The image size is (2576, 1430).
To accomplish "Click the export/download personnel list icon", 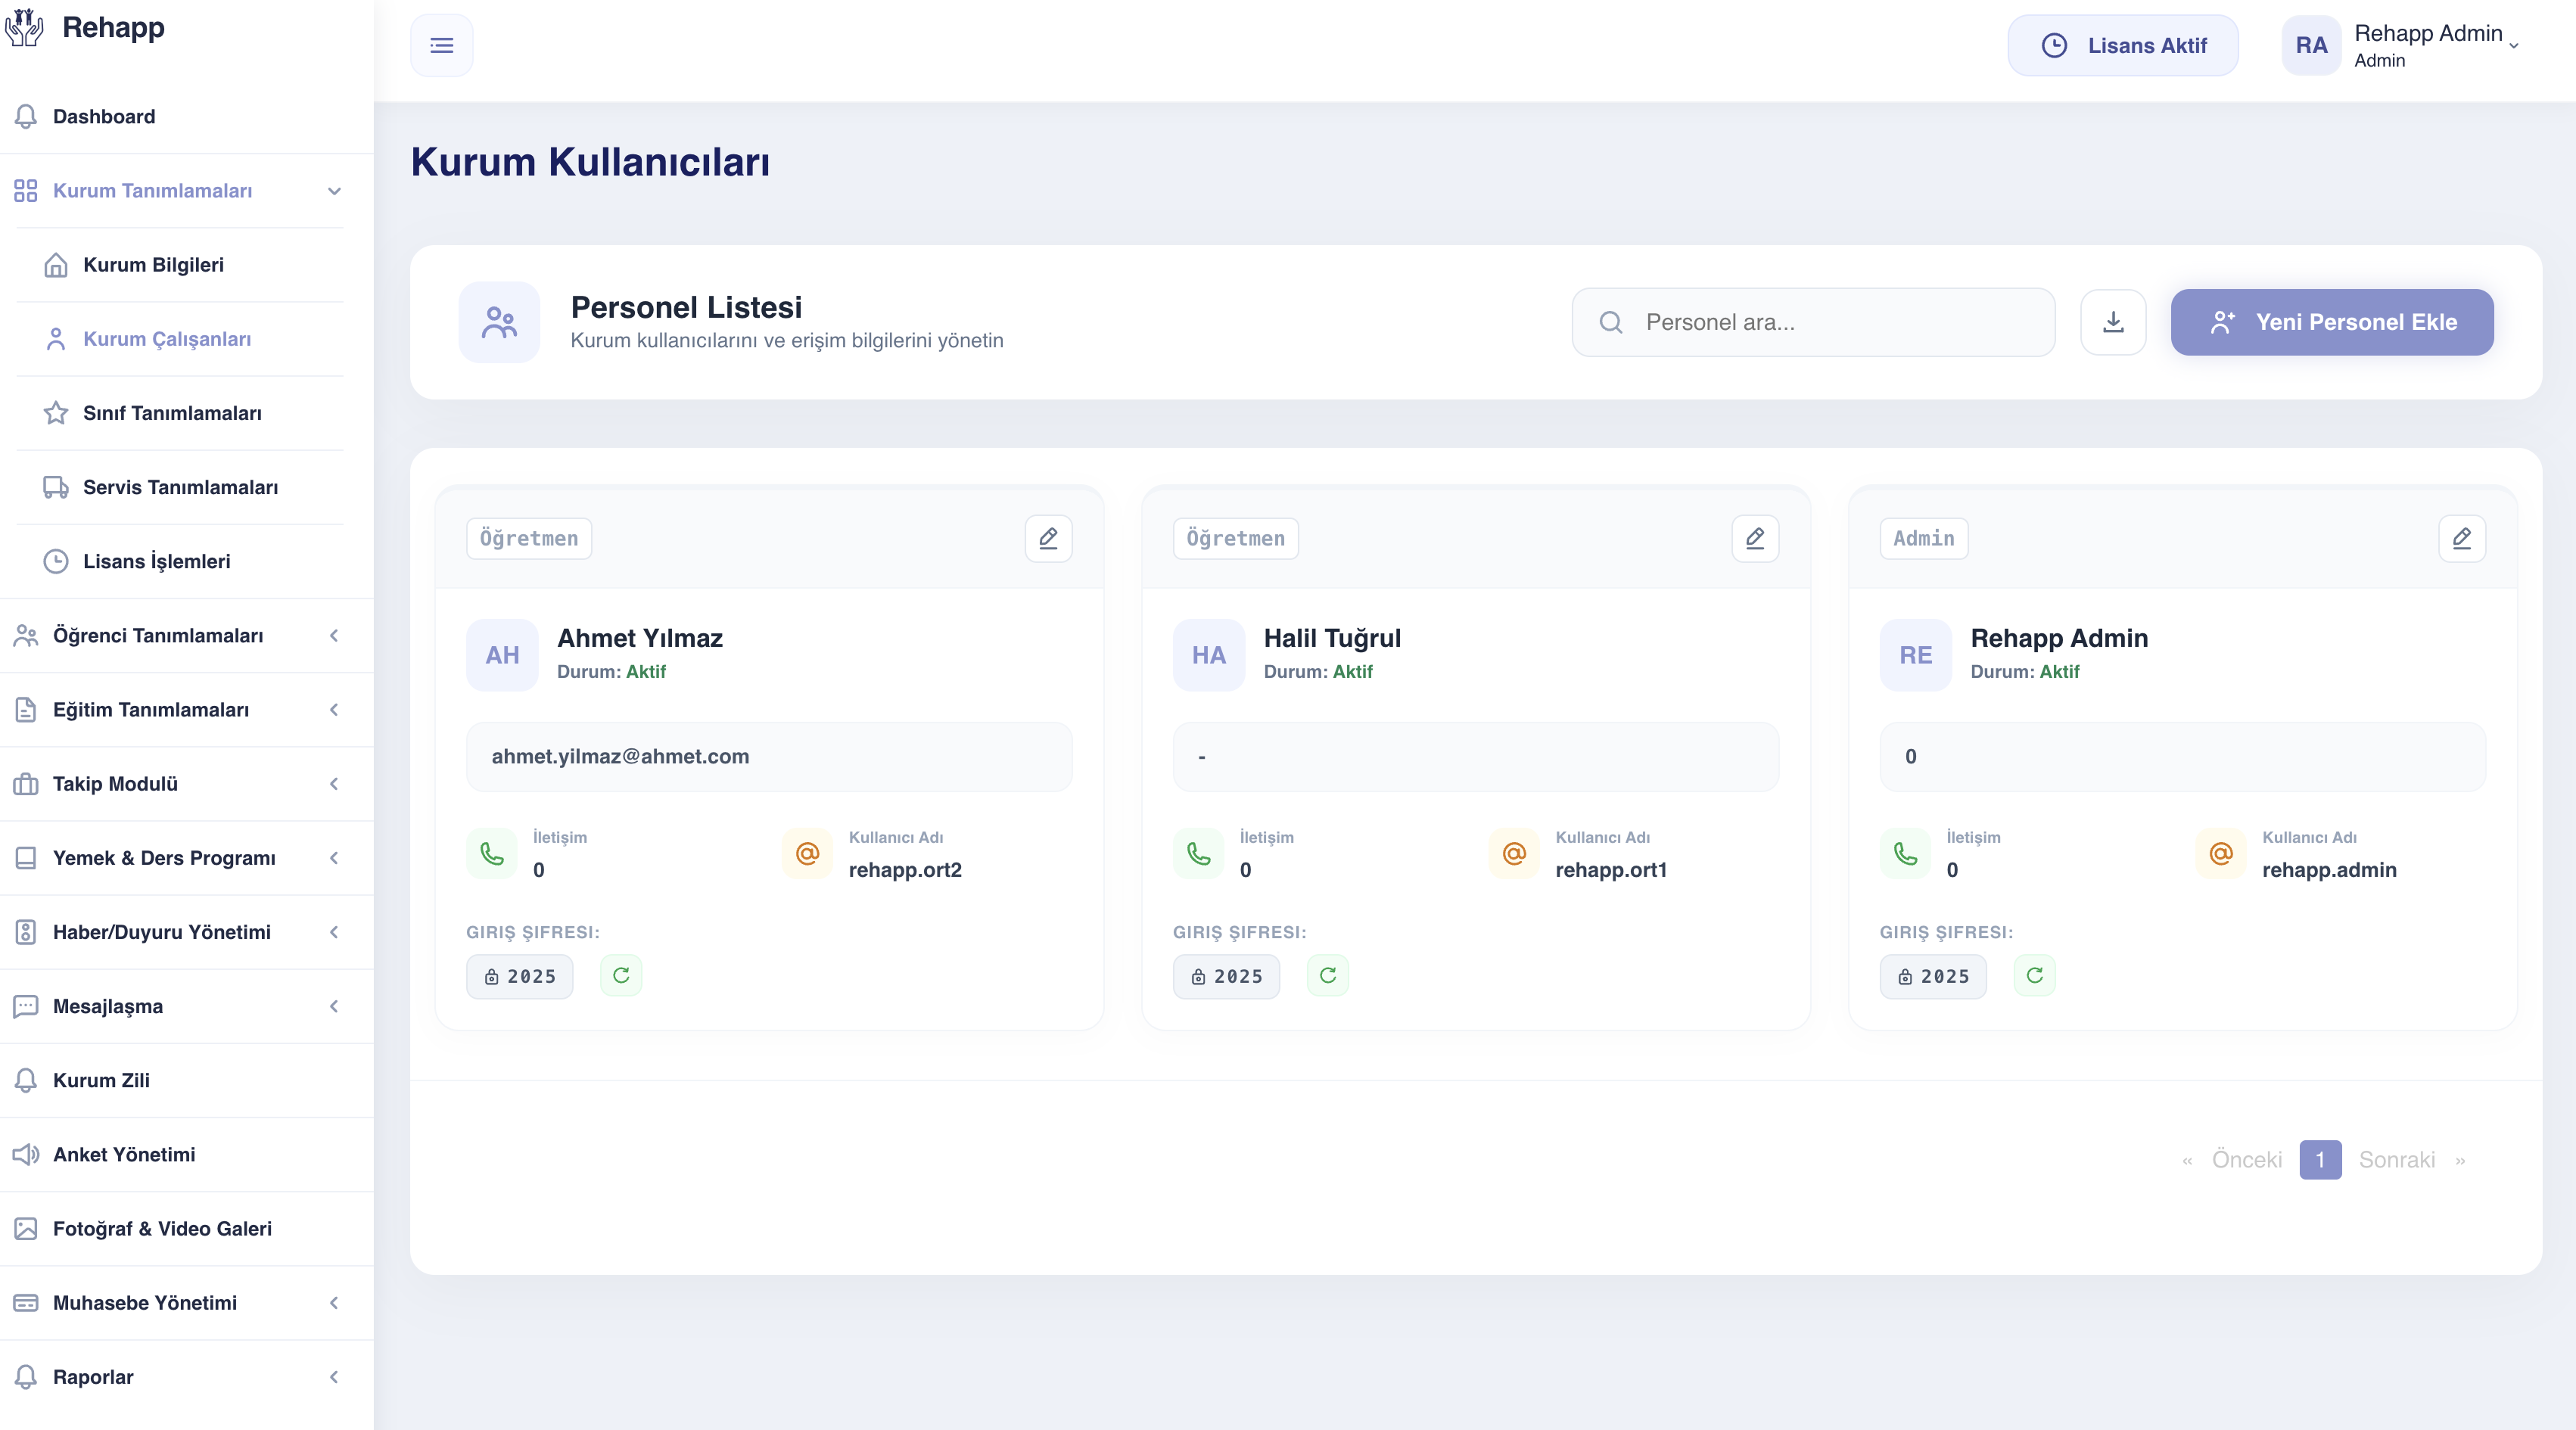I will point(2113,322).
